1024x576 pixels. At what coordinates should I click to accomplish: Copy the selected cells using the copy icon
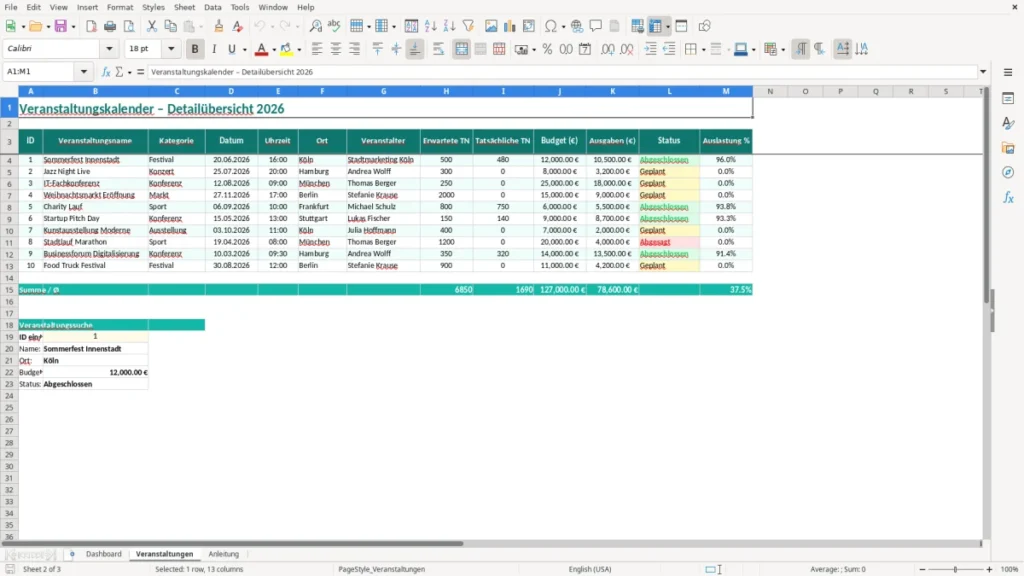tap(170, 26)
